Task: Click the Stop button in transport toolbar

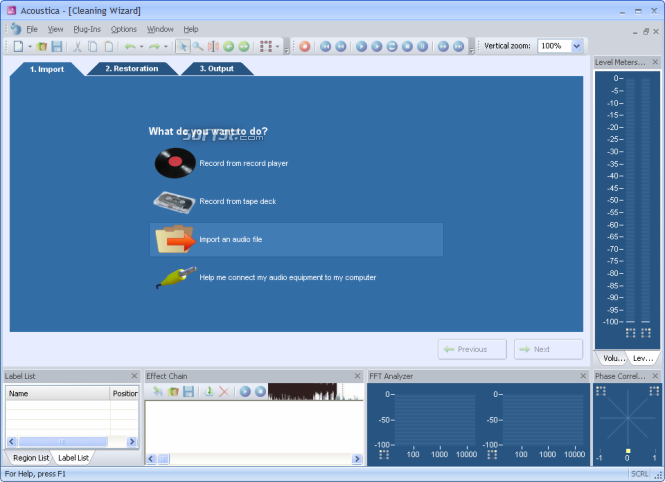Action: click(x=407, y=46)
